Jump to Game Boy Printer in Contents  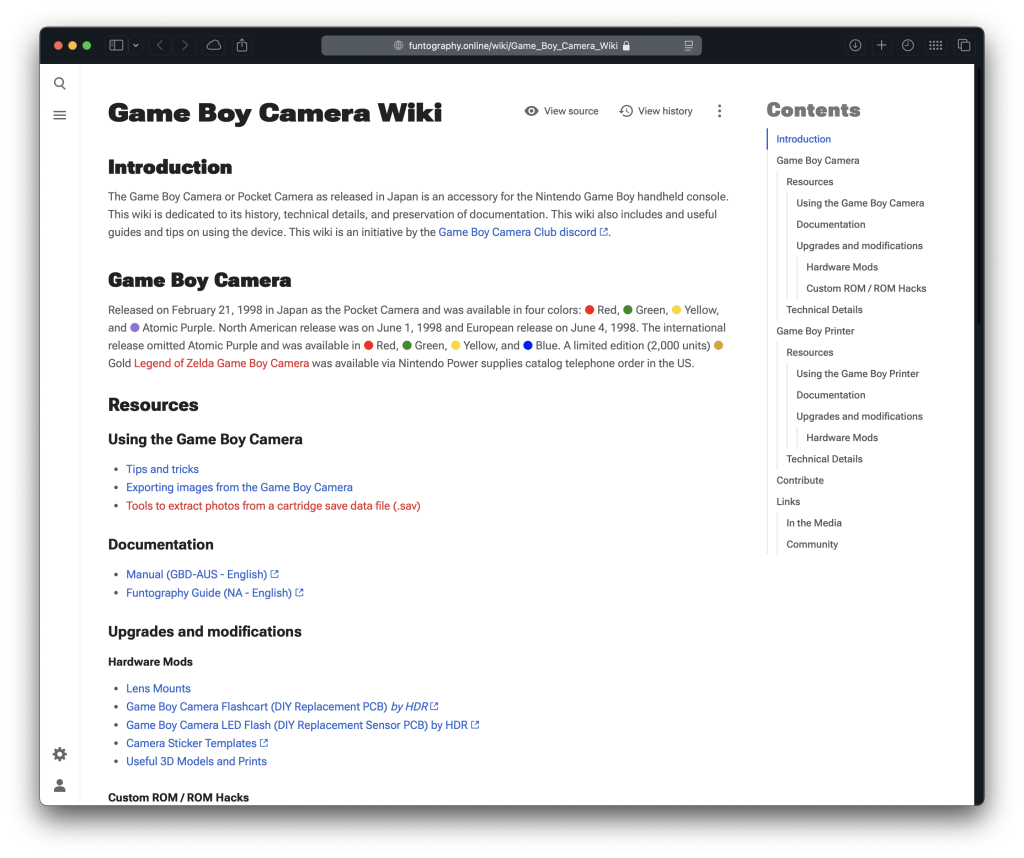(x=815, y=331)
